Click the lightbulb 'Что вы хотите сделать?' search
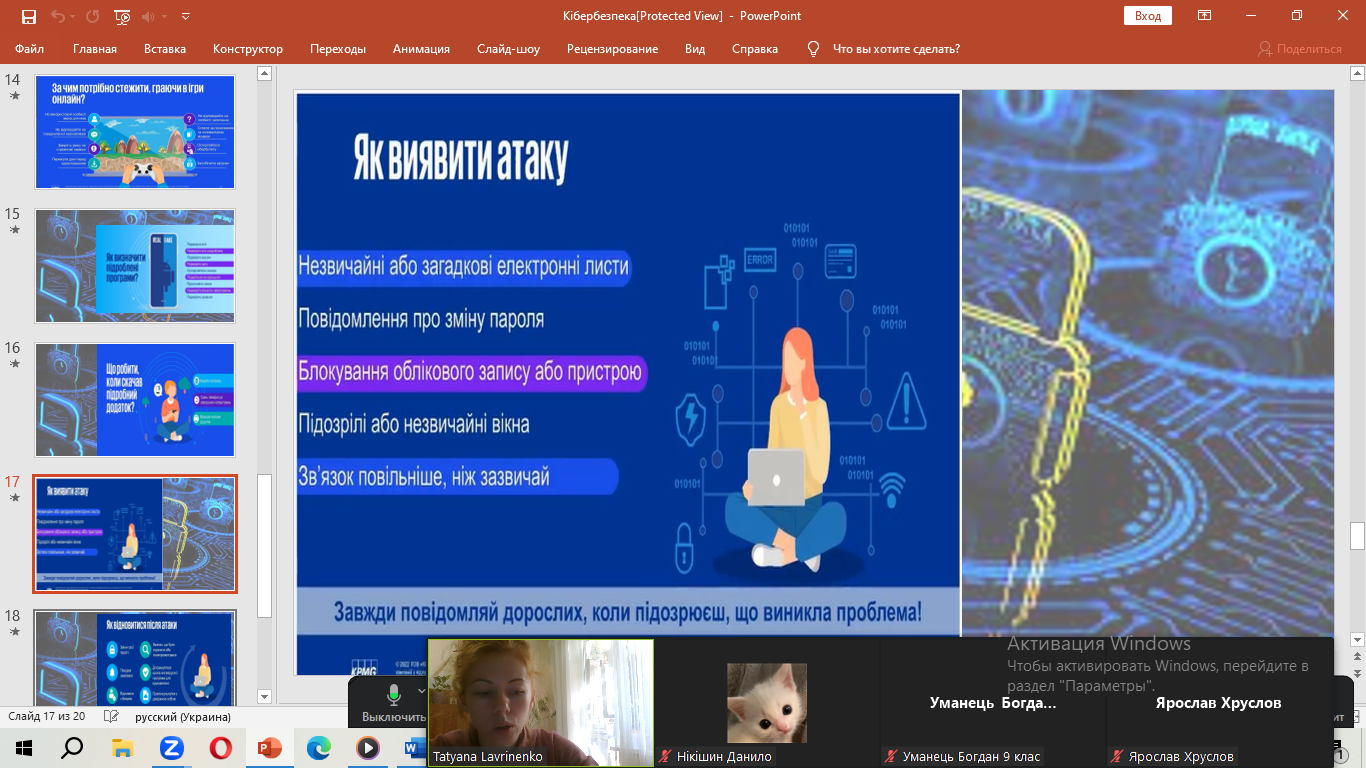This screenshot has width=1366, height=768. click(x=884, y=49)
